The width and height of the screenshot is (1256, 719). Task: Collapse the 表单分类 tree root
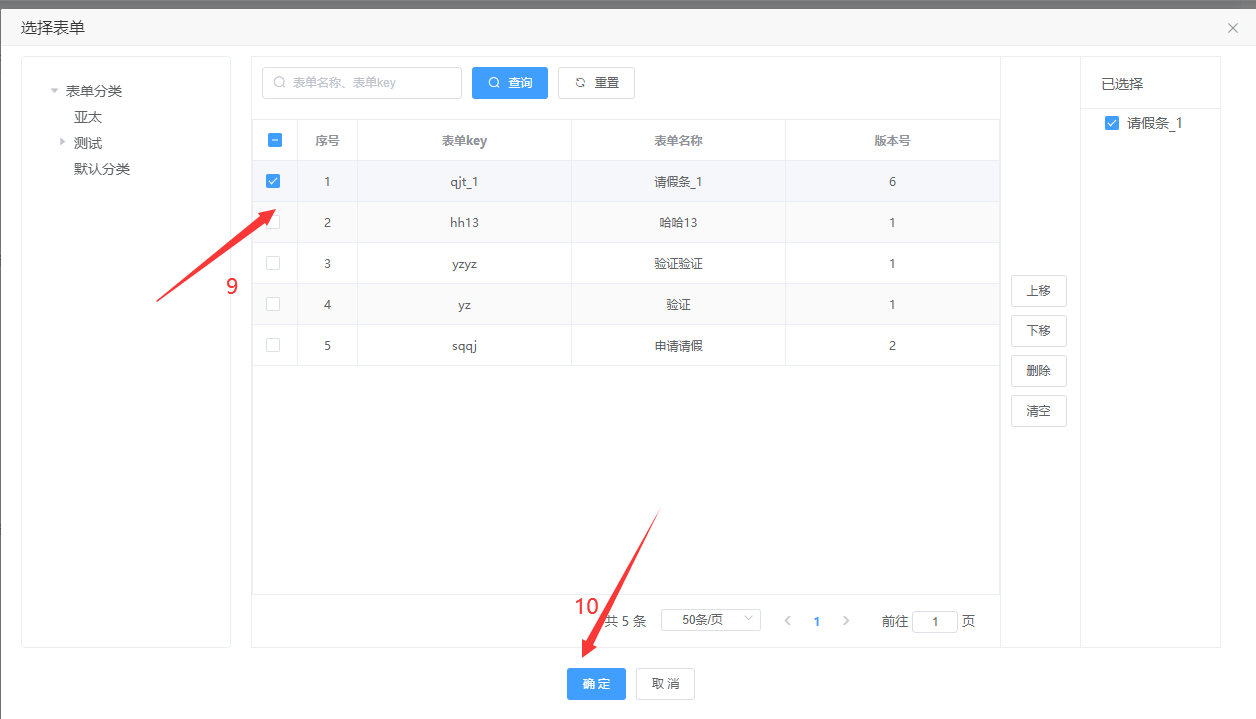point(54,91)
